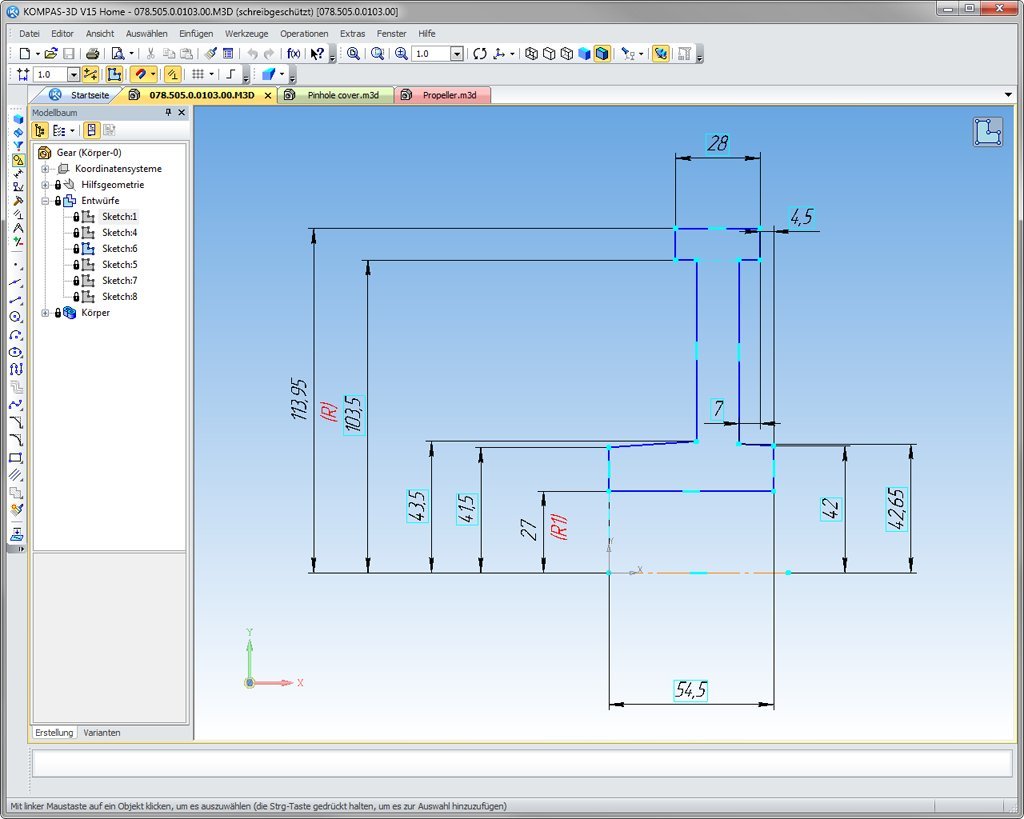Select the shaded blue cube display mode

click(584, 54)
